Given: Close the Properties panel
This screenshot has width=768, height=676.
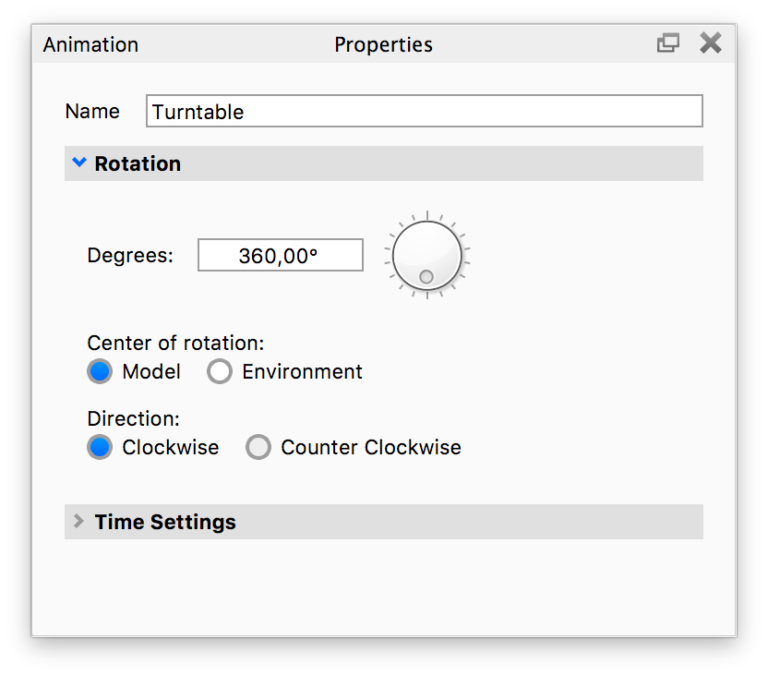Looking at the screenshot, I should 710,43.
